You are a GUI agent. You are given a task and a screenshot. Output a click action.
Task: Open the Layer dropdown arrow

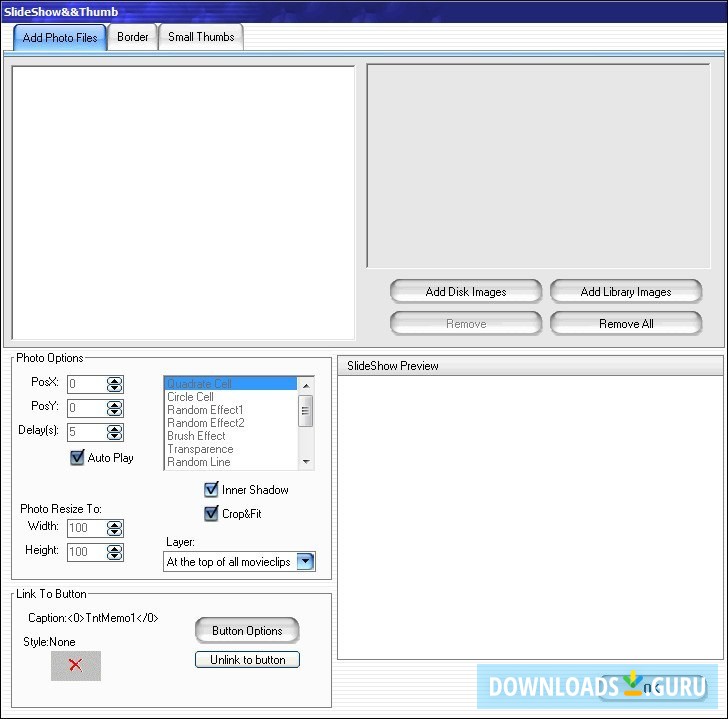pyautogui.click(x=306, y=561)
